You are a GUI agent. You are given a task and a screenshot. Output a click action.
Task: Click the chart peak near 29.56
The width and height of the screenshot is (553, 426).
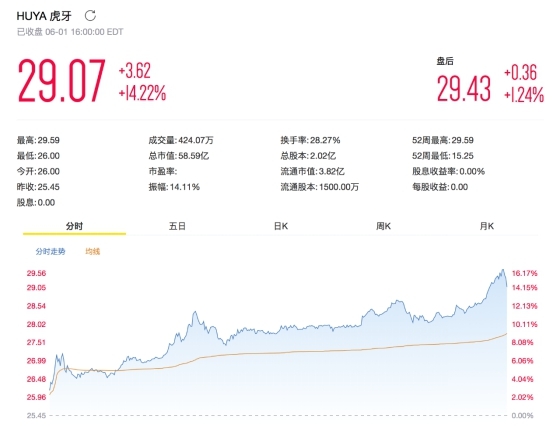coord(503,270)
